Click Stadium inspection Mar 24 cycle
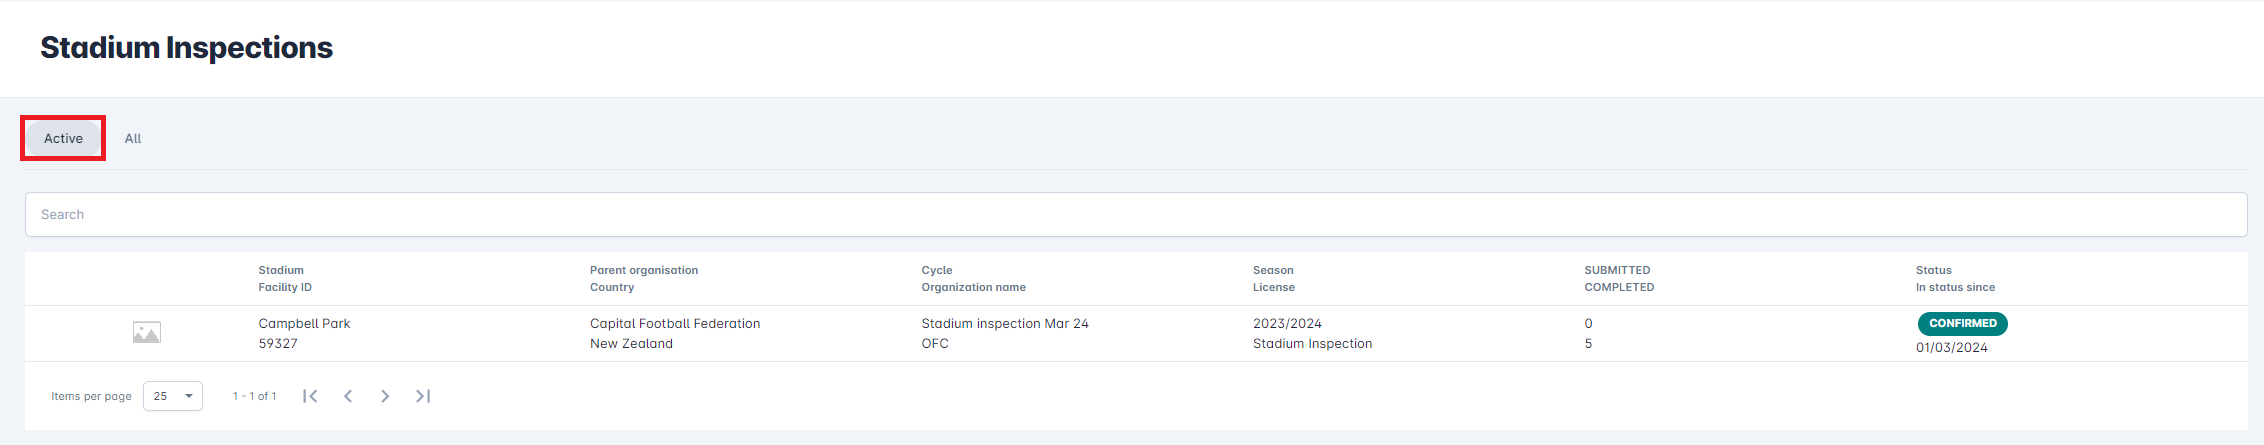Viewport: 2264px width, 445px height. [1005, 324]
